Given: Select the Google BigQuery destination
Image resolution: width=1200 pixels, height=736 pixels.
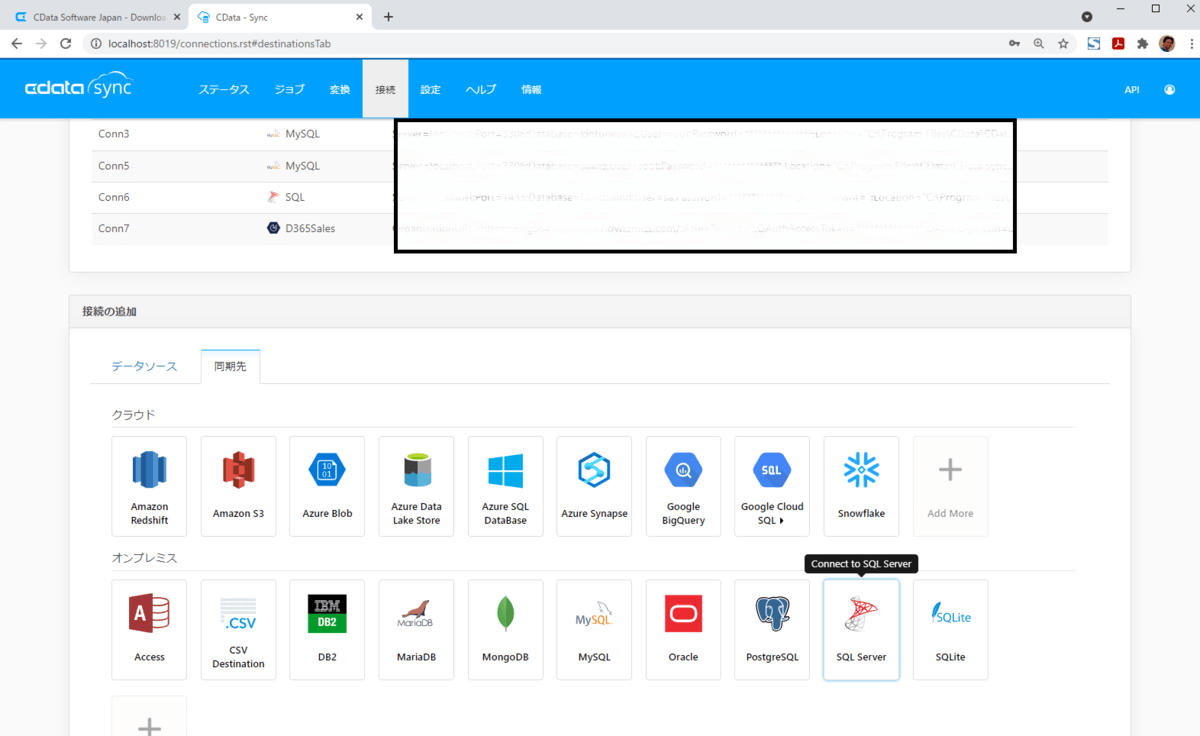Looking at the screenshot, I should coord(683,486).
